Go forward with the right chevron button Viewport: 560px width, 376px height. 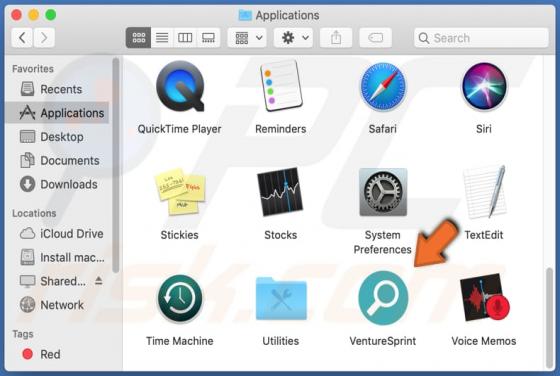[44, 37]
